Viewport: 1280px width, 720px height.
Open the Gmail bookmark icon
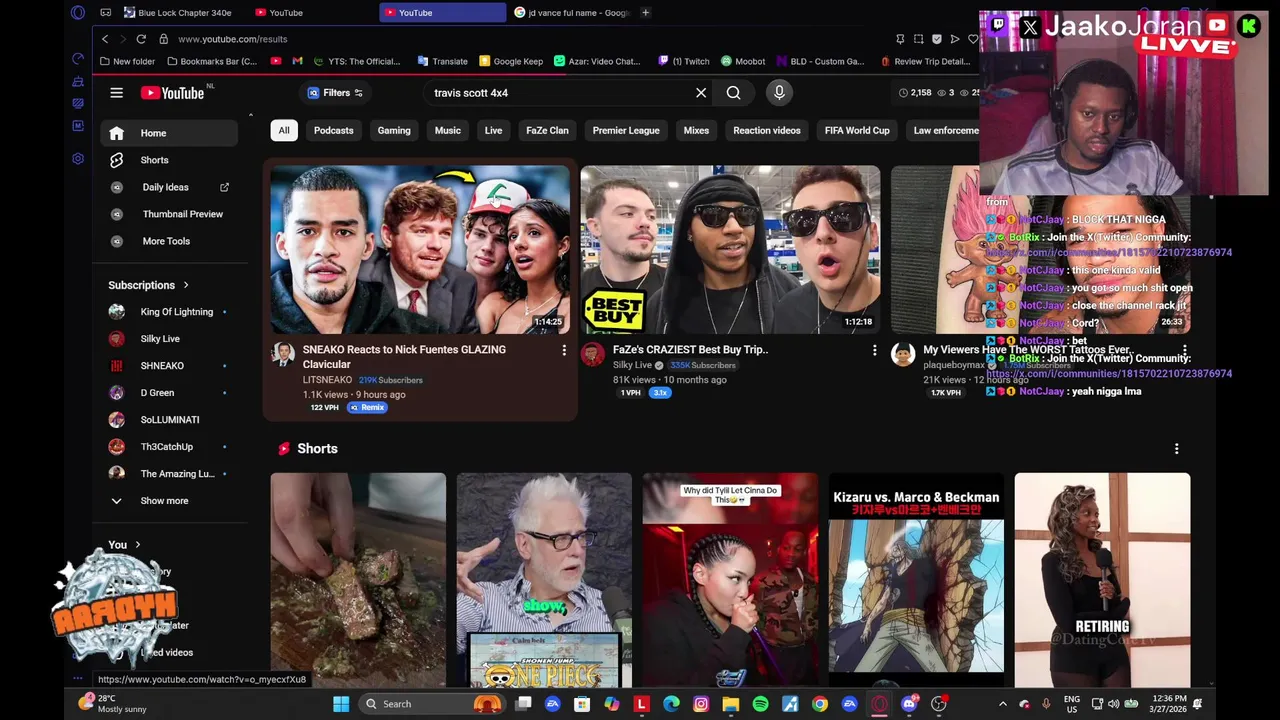(x=297, y=61)
